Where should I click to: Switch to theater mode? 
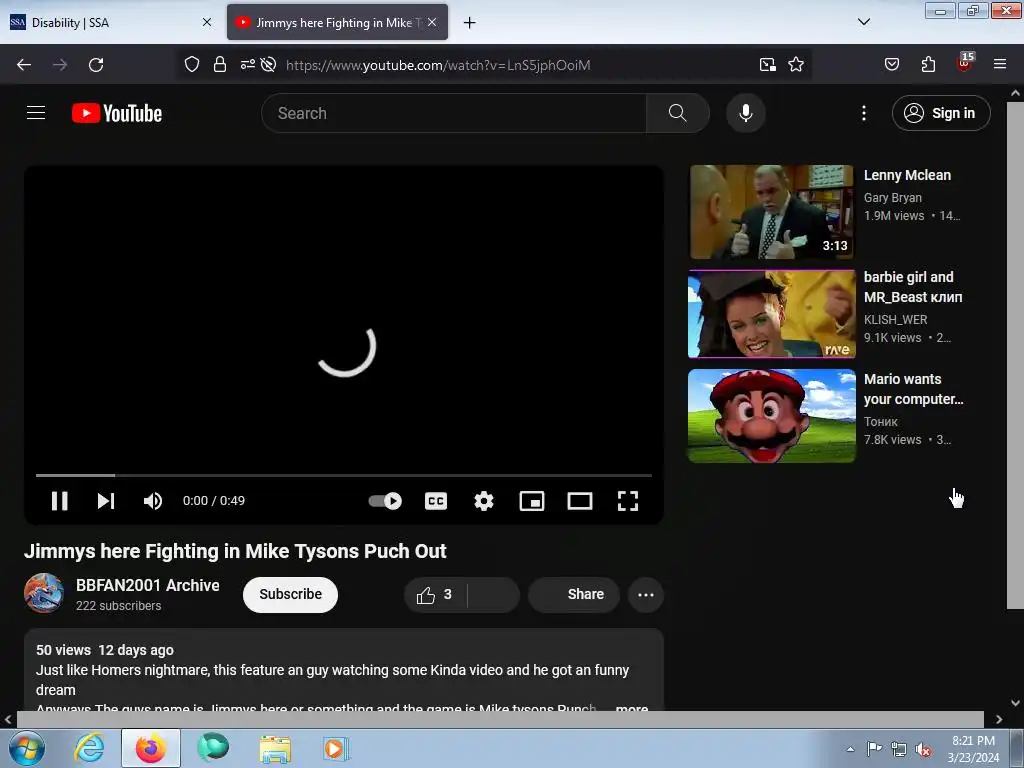pyautogui.click(x=580, y=501)
